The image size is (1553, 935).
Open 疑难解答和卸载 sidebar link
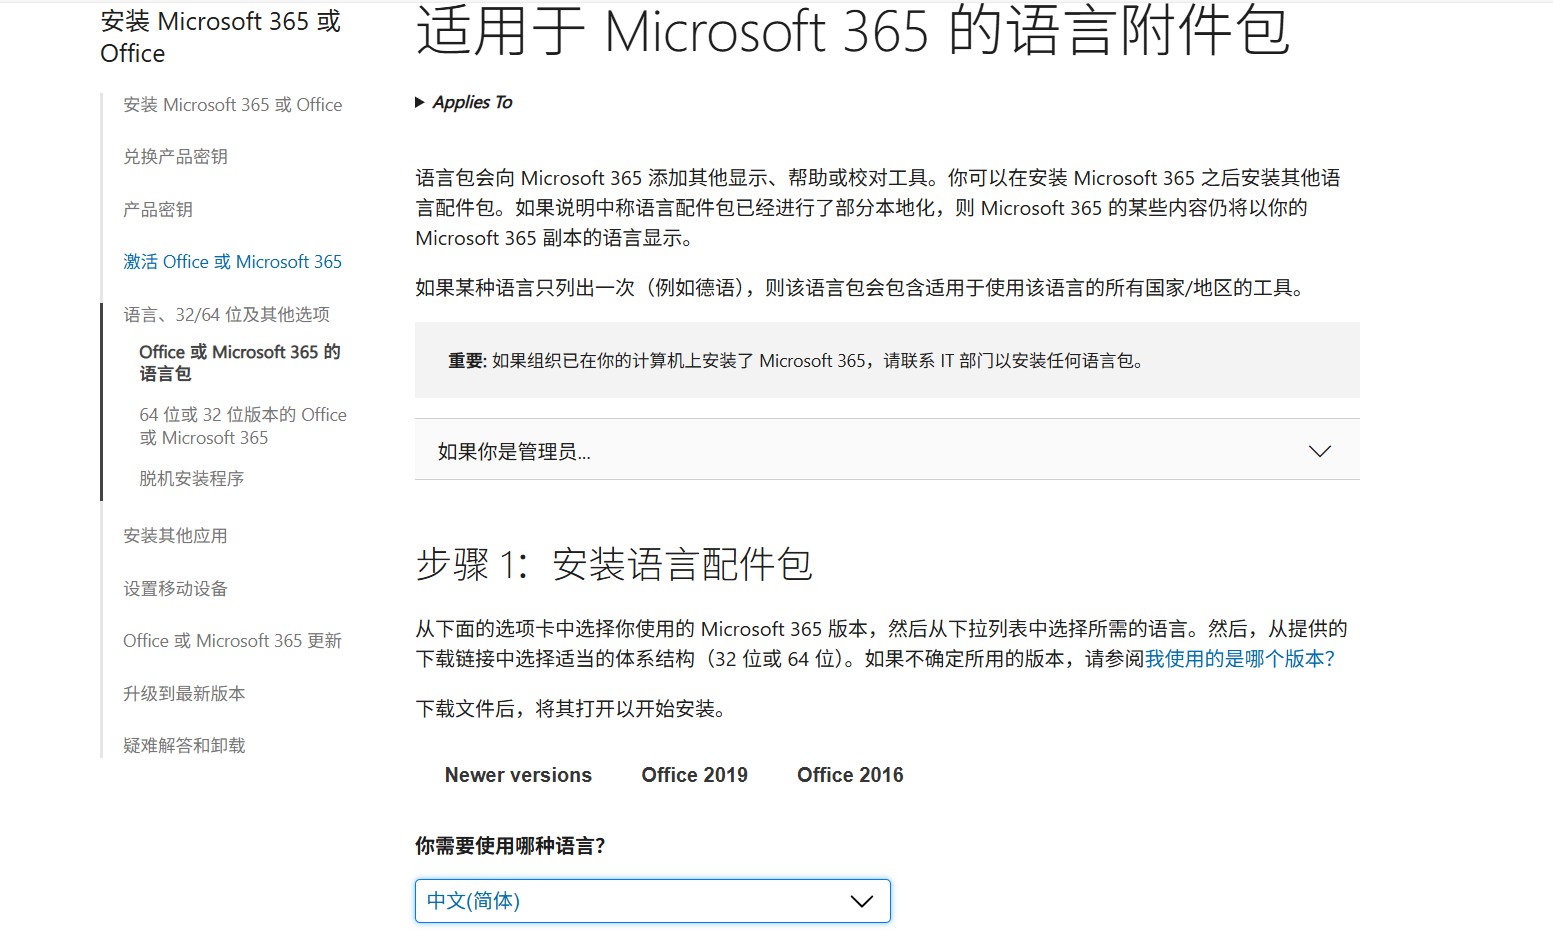[x=184, y=746]
